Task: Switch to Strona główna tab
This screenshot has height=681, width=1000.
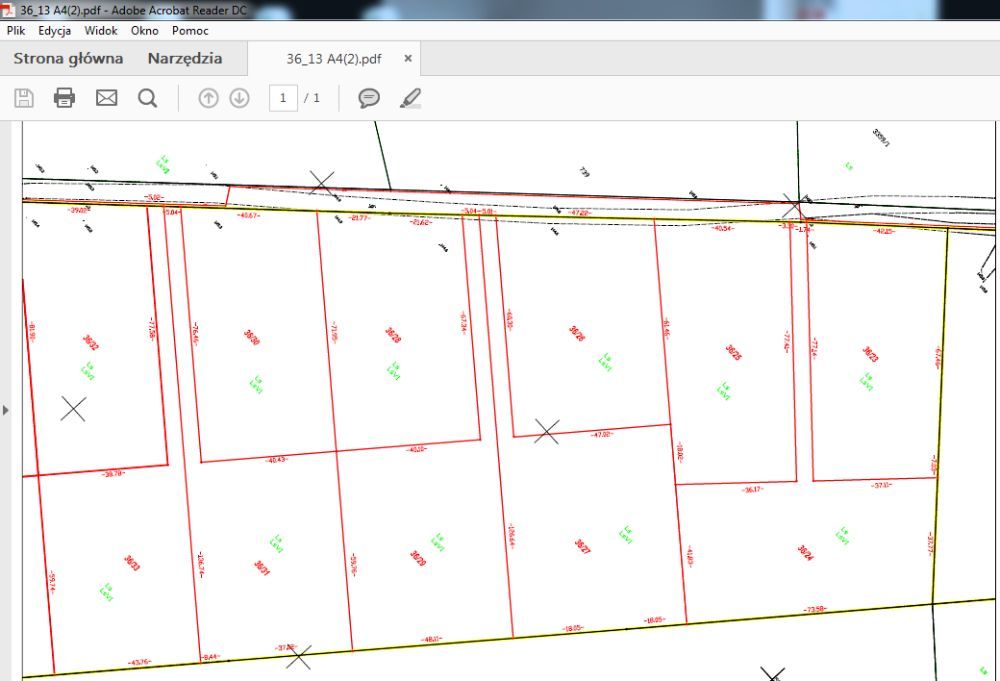Action: [x=68, y=59]
